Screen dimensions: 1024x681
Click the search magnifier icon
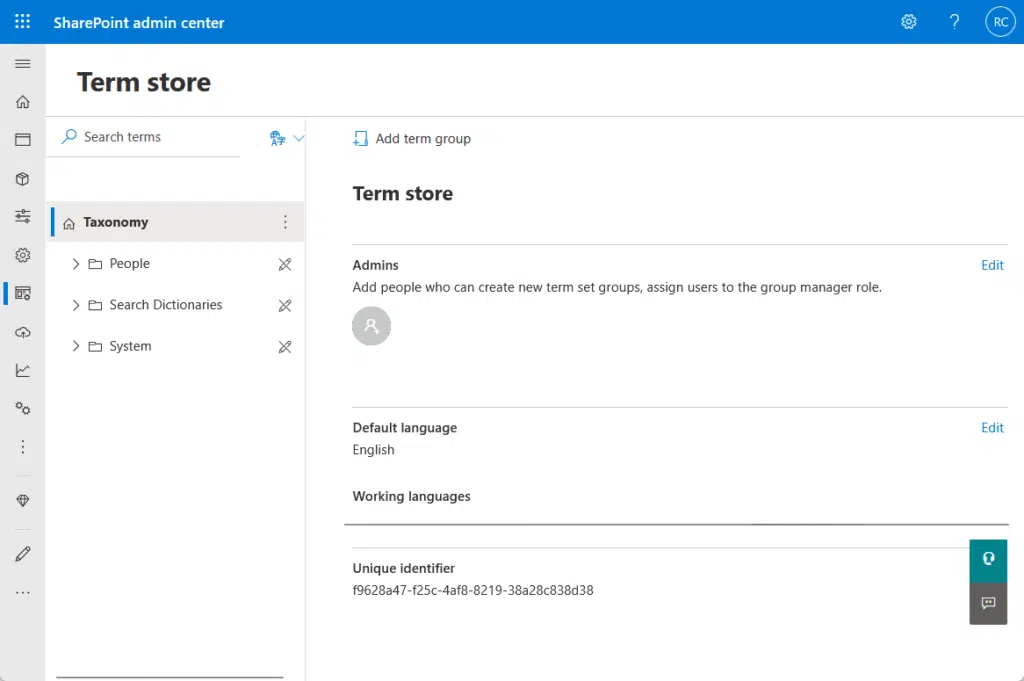coord(69,136)
